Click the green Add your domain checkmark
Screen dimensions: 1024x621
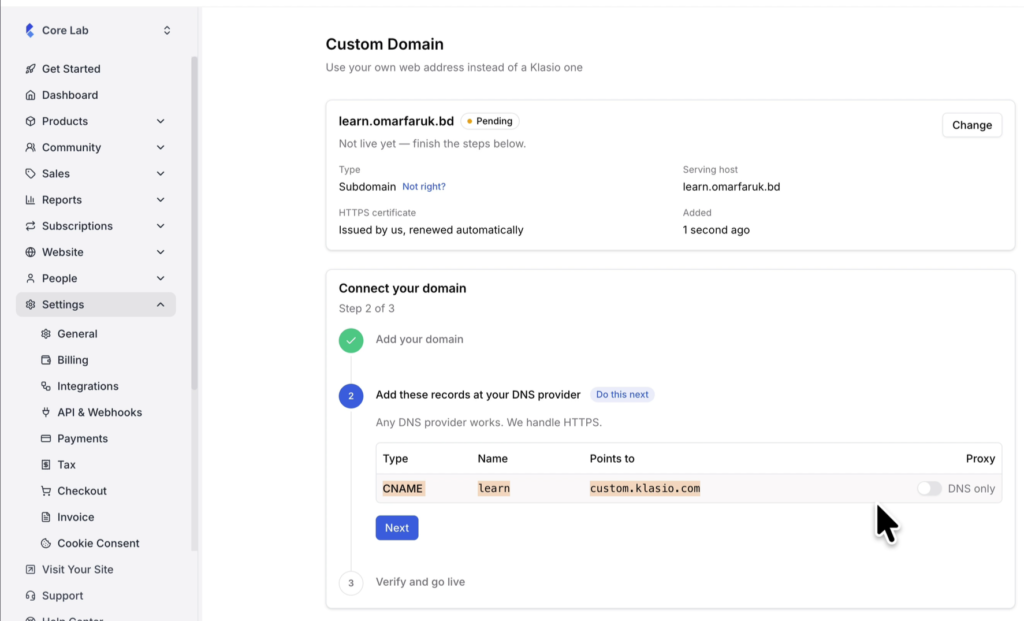[351, 340]
